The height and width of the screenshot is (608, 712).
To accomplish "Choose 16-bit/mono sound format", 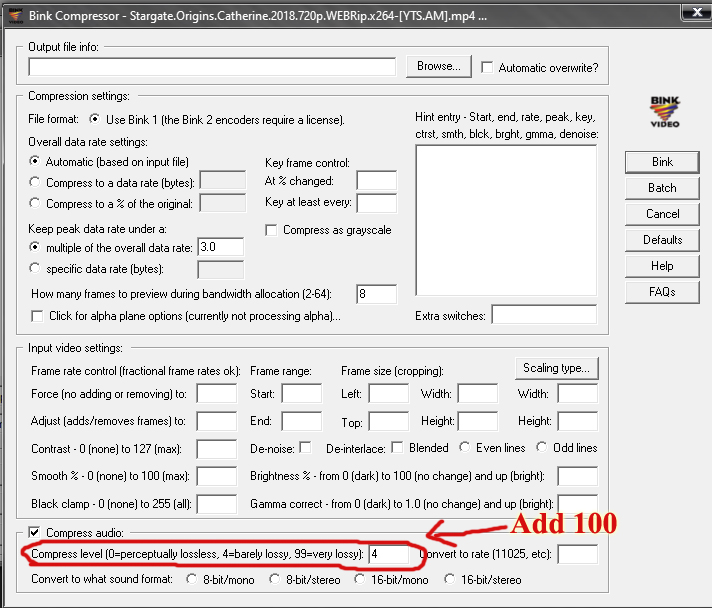I will (359, 579).
